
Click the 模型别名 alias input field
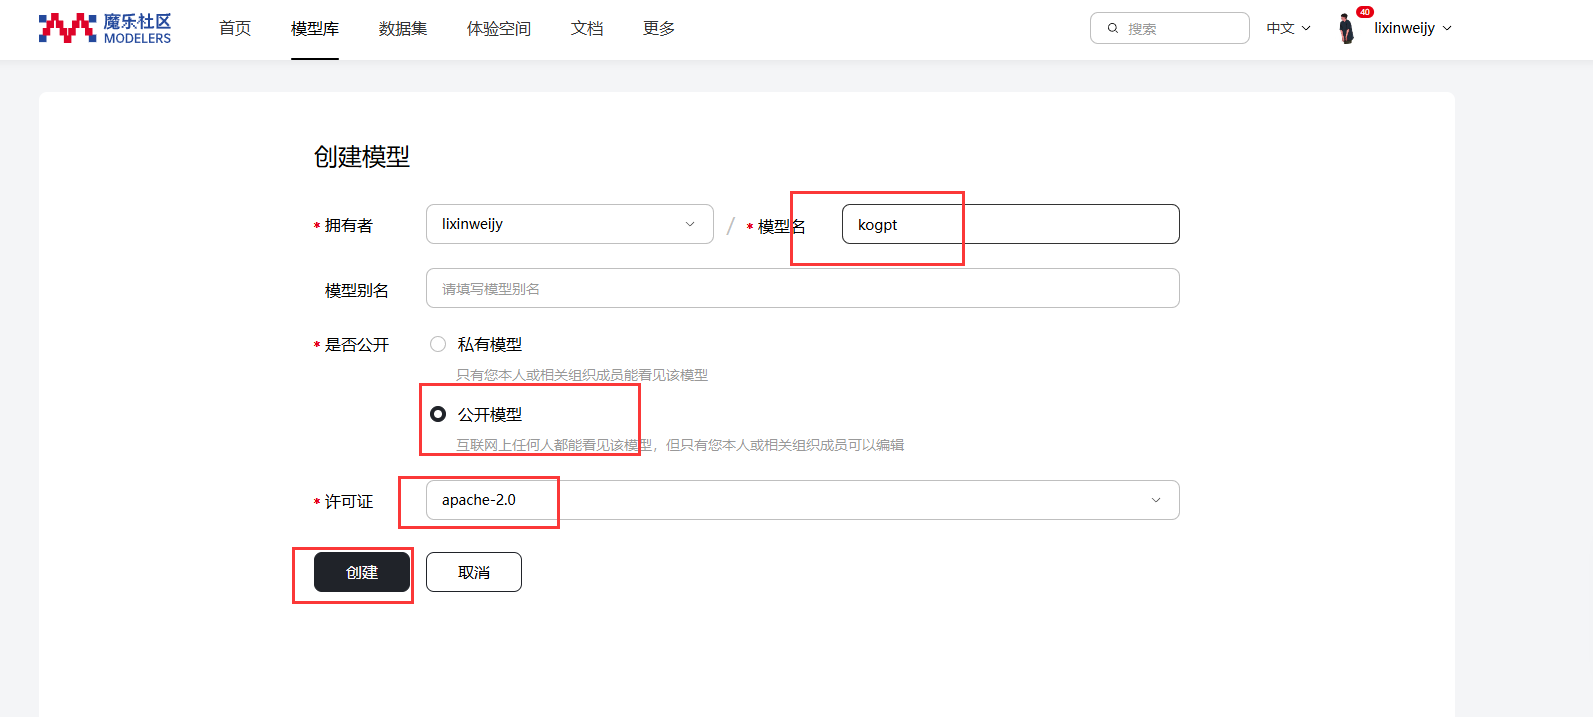tap(802, 288)
